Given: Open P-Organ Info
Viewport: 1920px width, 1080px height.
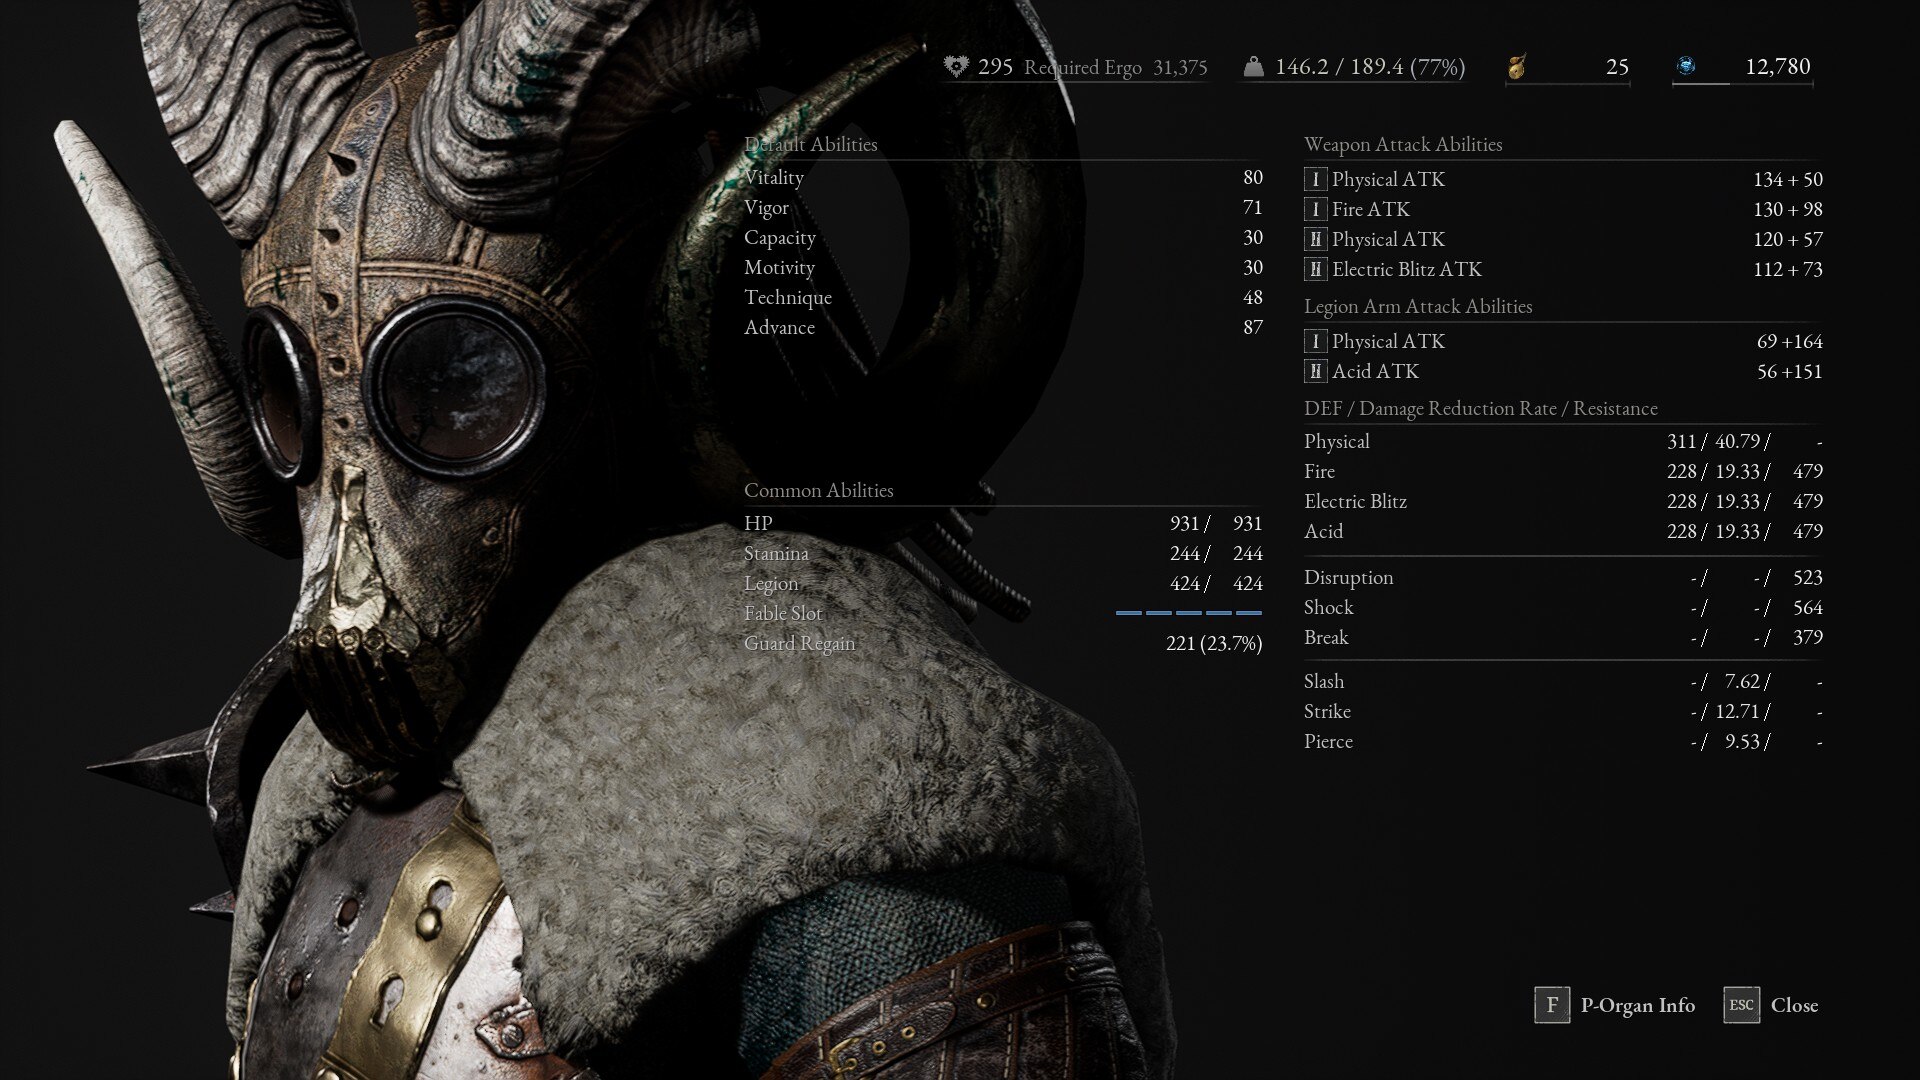Looking at the screenshot, I should [x=1637, y=1005].
